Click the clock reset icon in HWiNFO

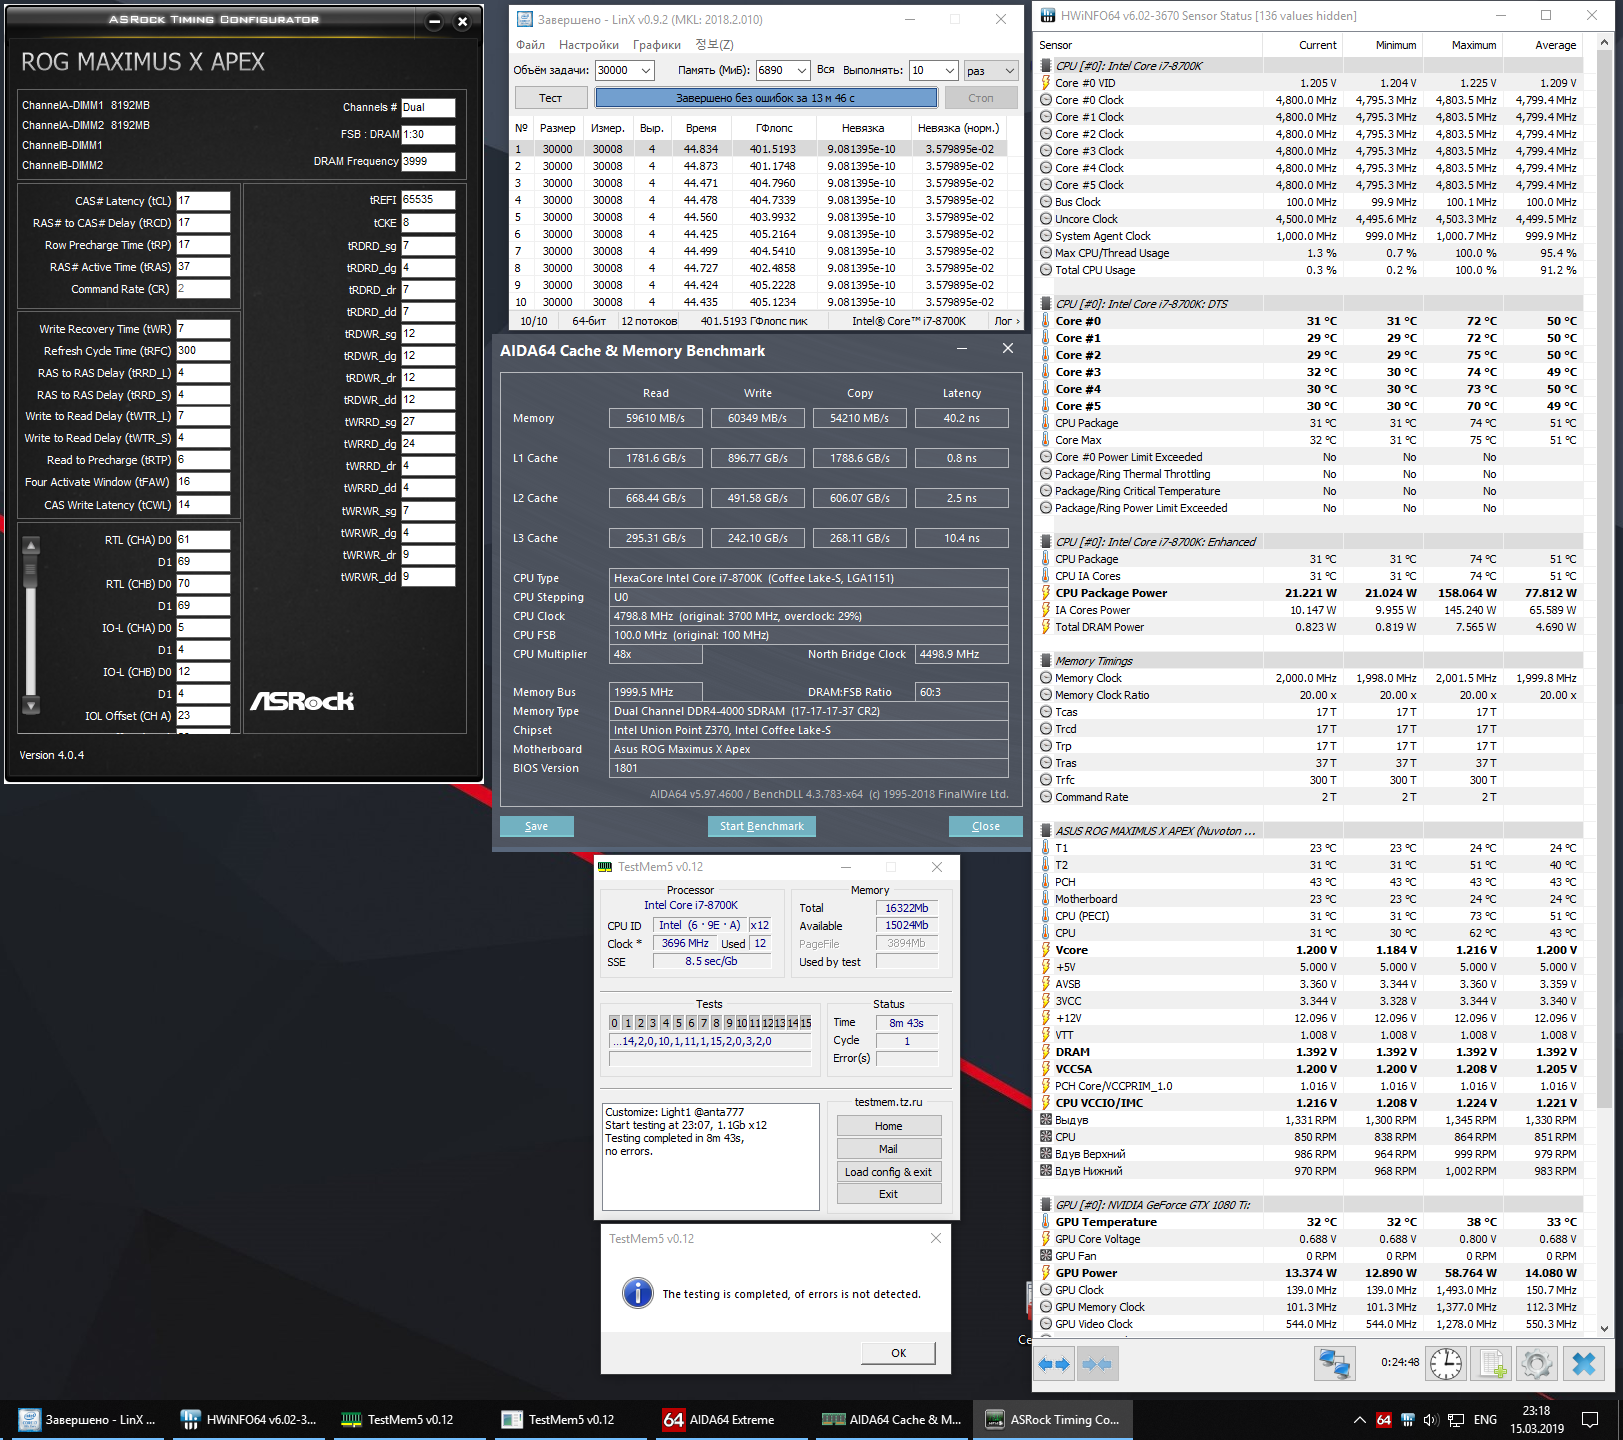coord(1446,1364)
